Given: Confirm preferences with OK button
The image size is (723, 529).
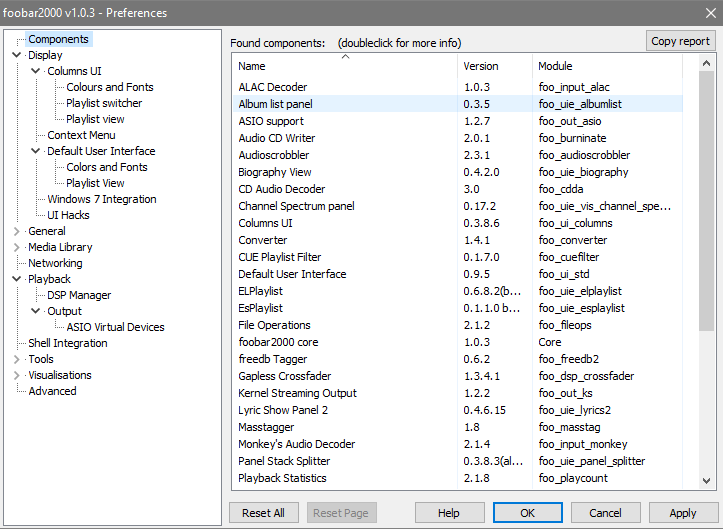Looking at the screenshot, I should (x=527, y=513).
